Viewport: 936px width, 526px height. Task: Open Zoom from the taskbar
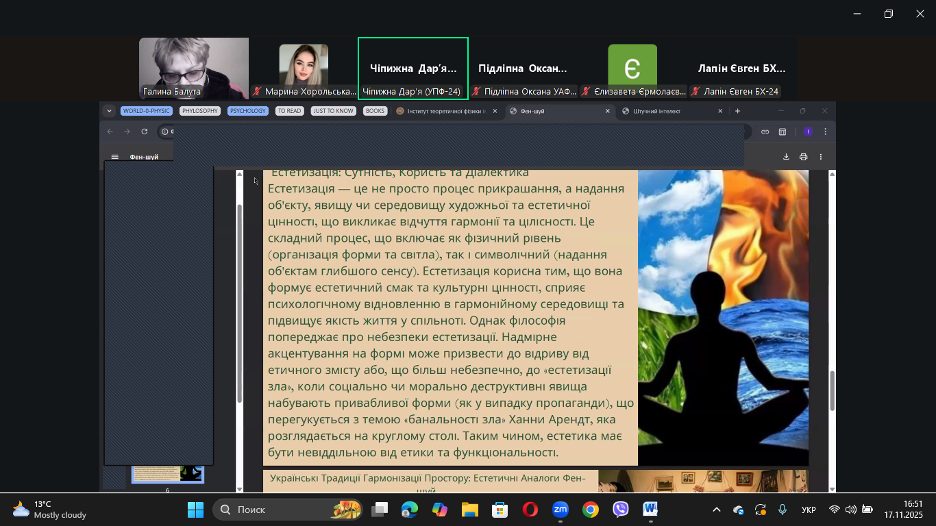tap(560, 510)
